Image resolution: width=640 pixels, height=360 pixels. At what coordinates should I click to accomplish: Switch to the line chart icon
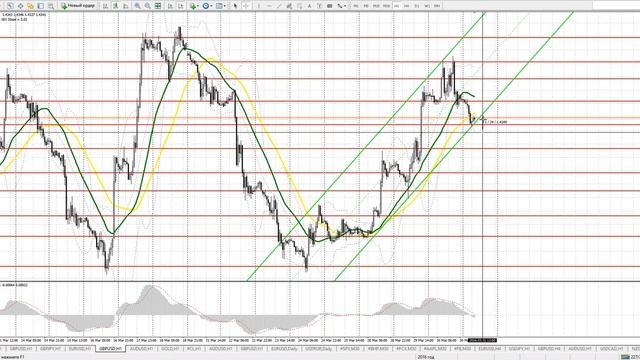[126, 6]
